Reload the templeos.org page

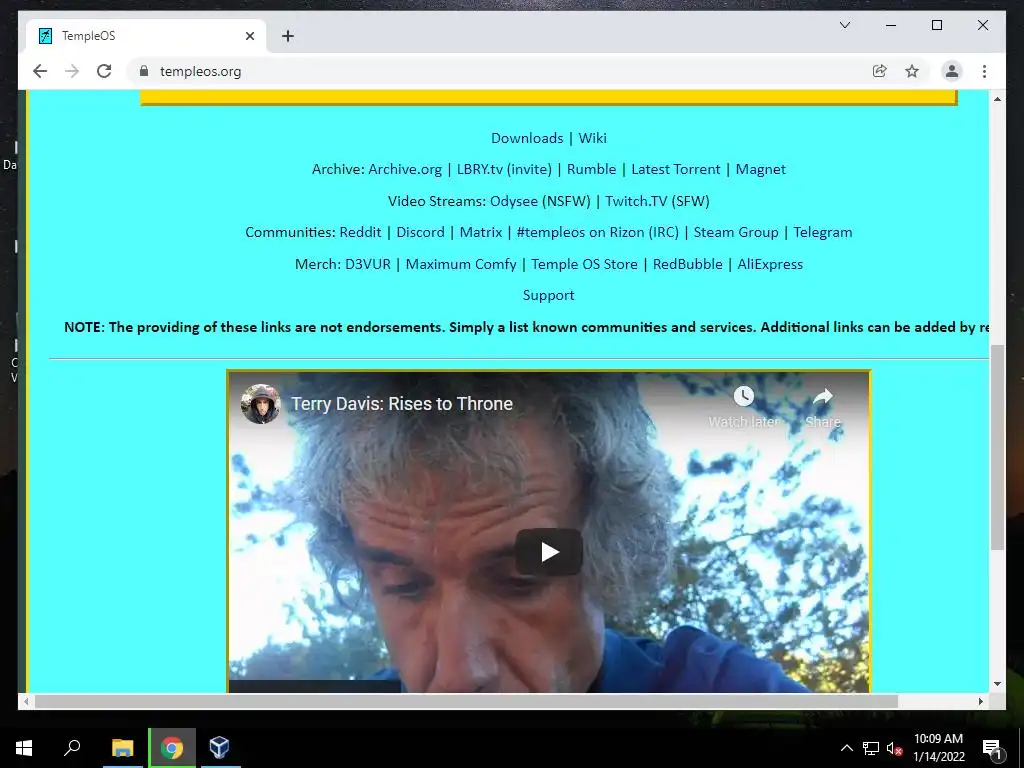point(104,71)
